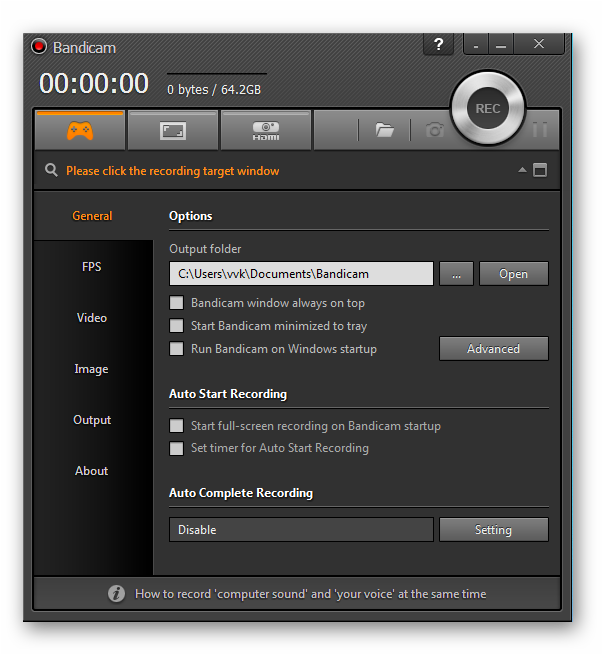Go to the Image tab
Image resolution: width=602 pixels, height=654 pixels.
pyautogui.click(x=91, y=369)
